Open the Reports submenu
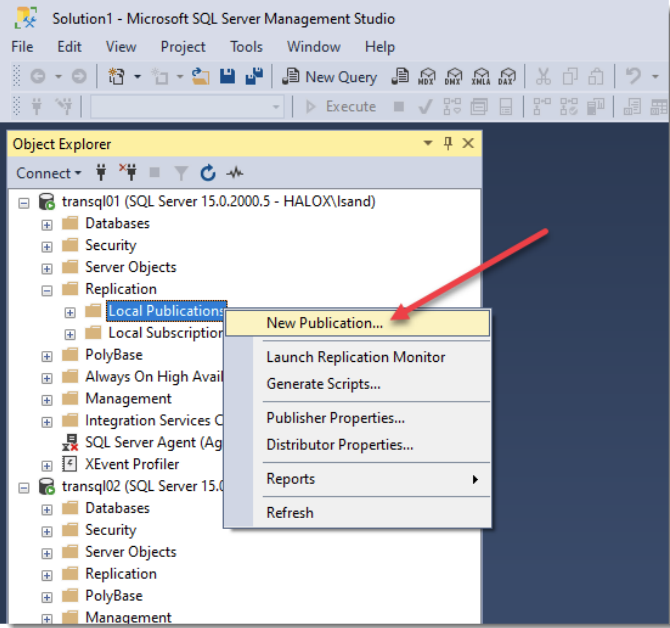 tap(358, 479)
